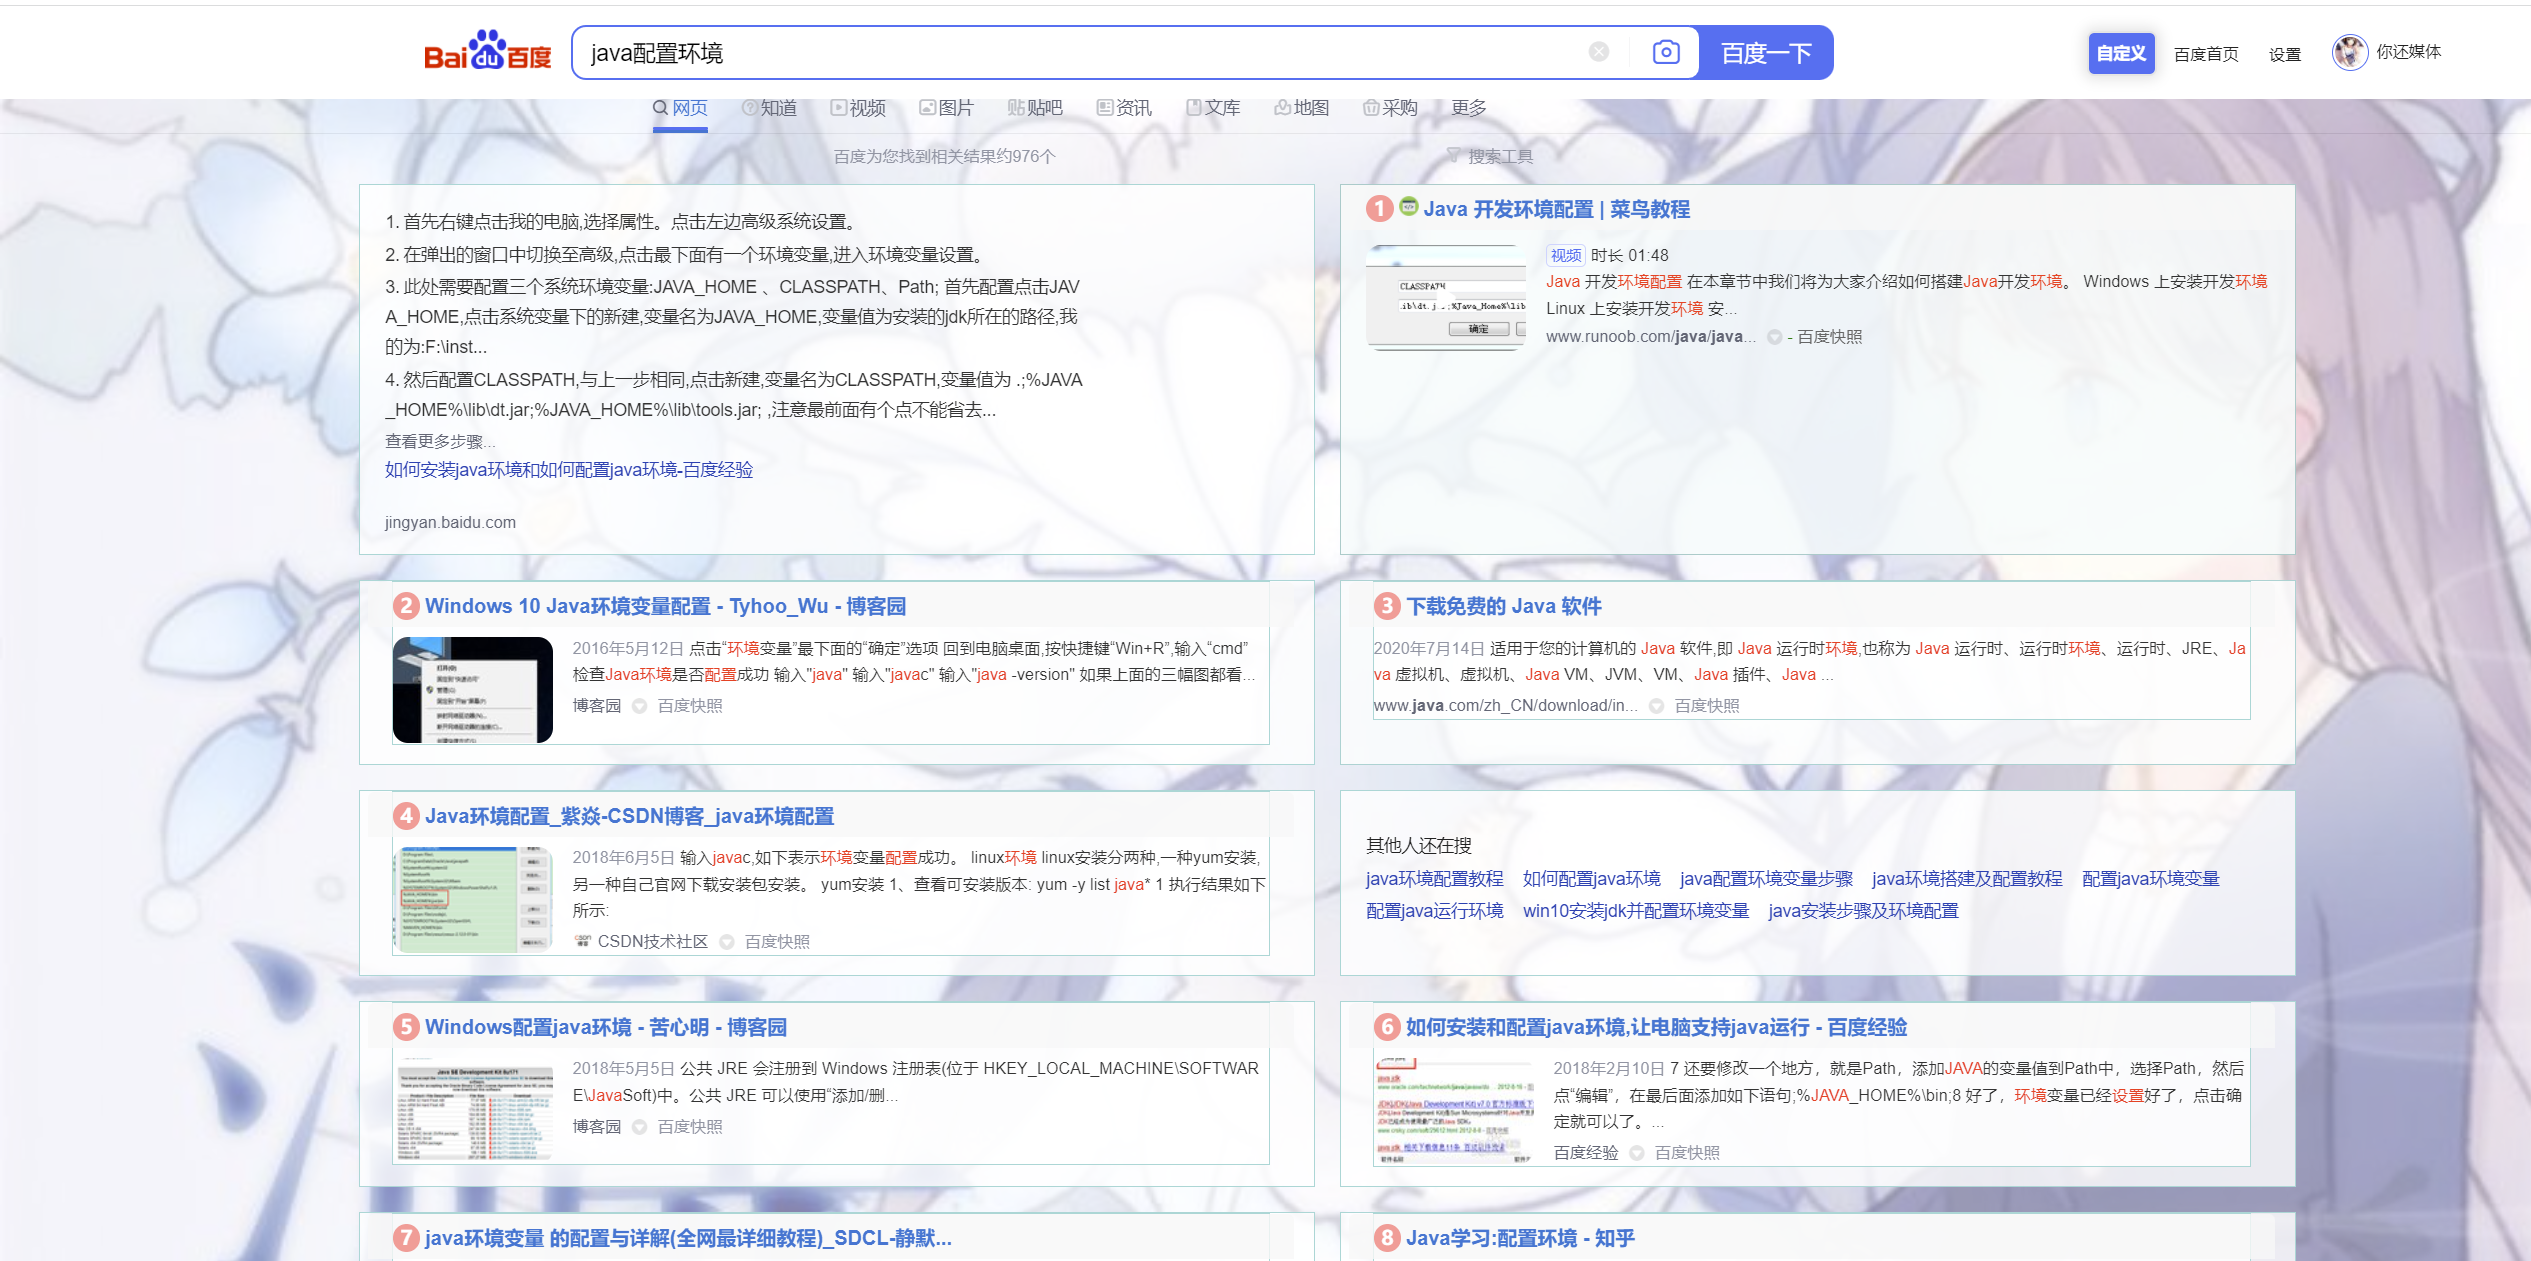The width and height of the screenshot is (2531, 1261).
Task: Clear search text with the X icon
Action: click(1599, 52)
